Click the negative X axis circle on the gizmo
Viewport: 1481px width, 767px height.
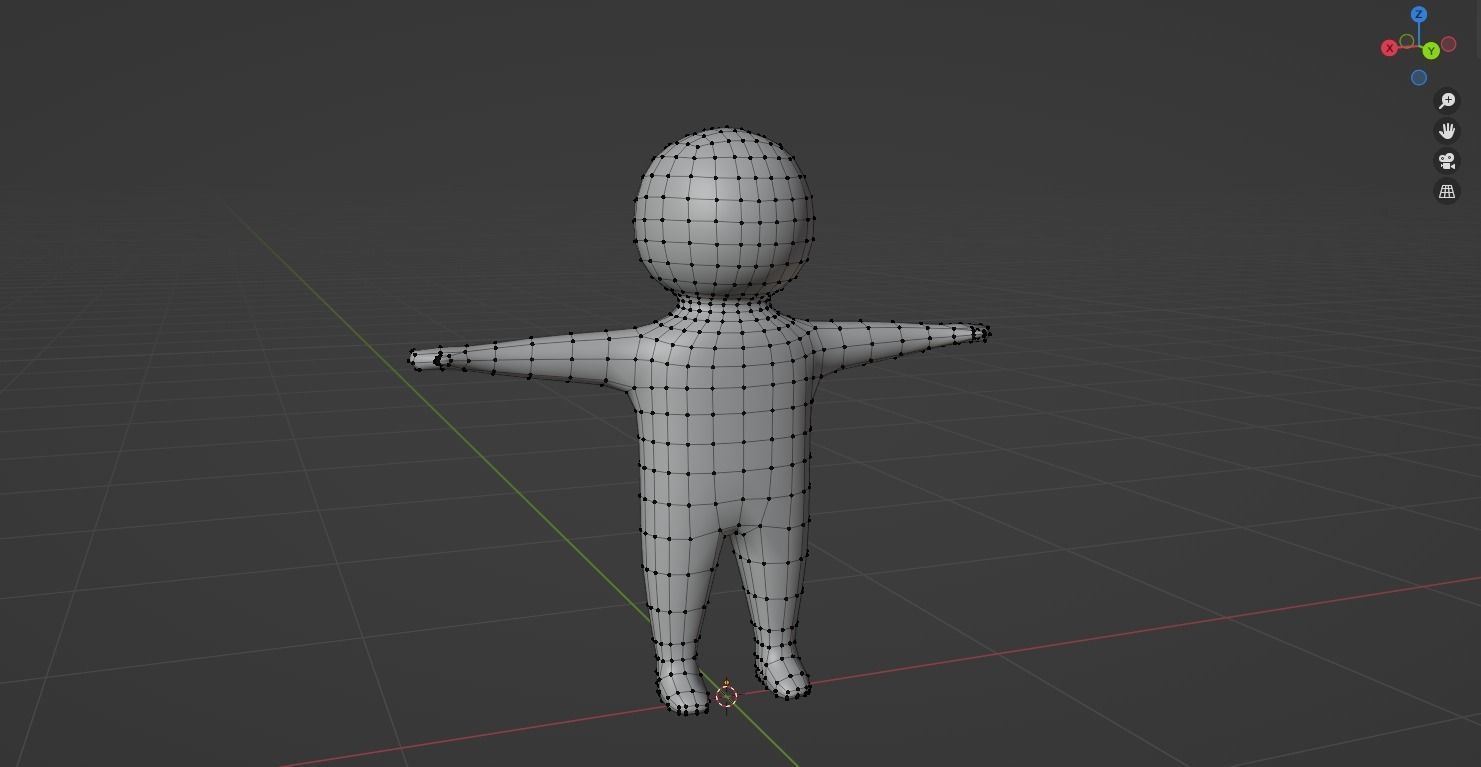pos(1448,44)
